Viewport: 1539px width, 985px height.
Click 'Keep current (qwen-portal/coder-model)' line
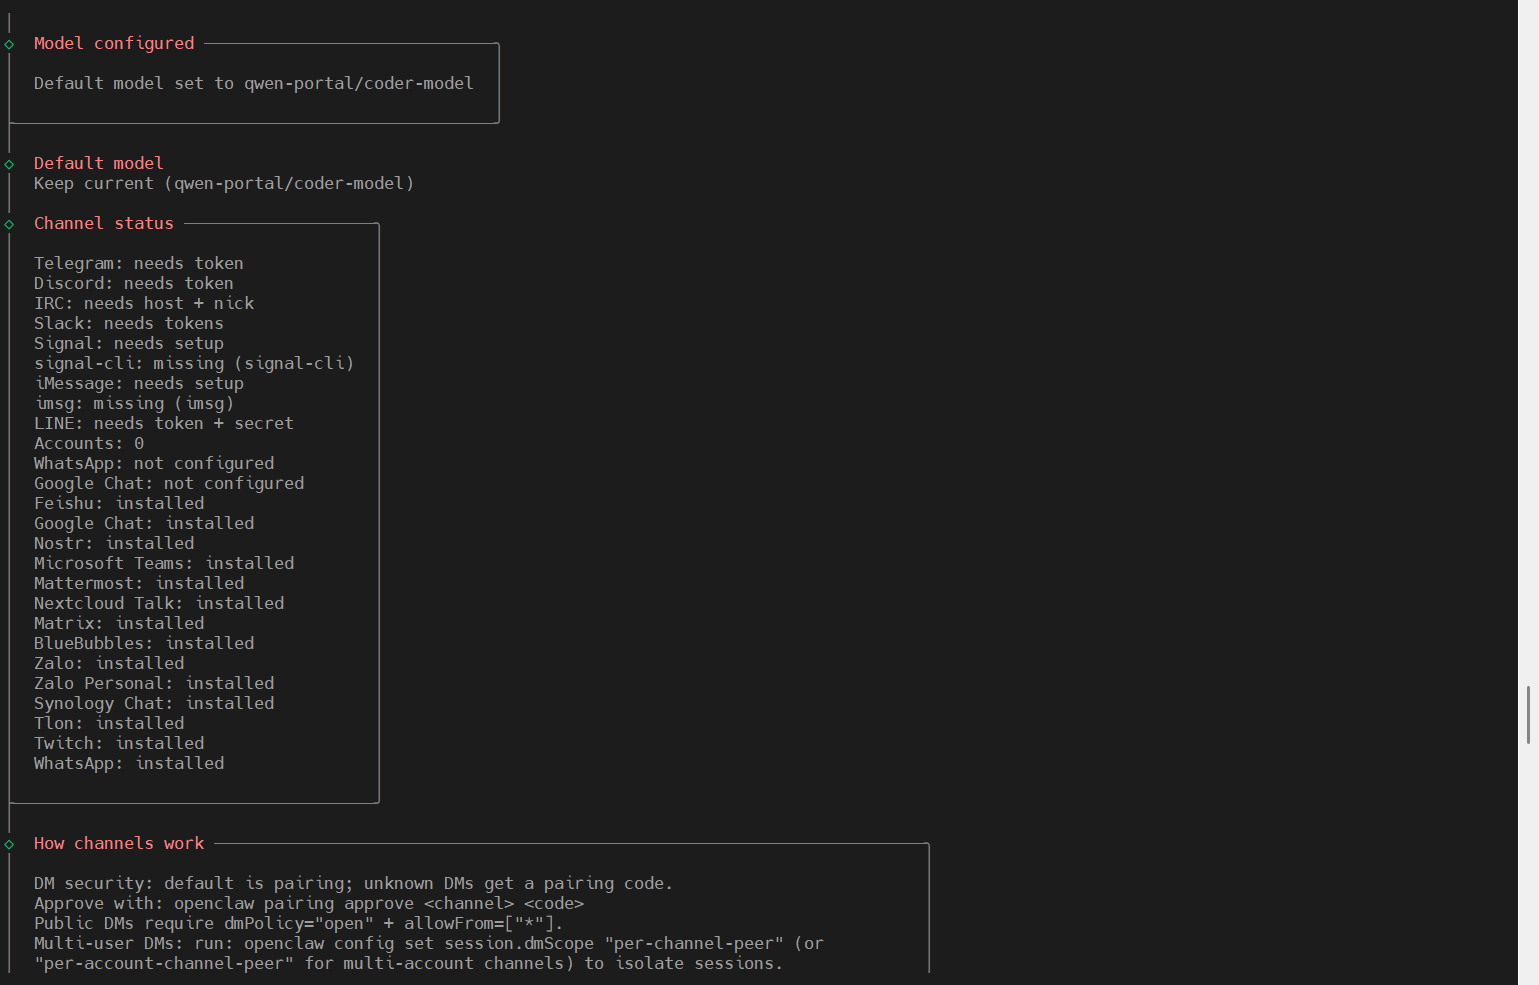pyautogui.click(x=224, y=183)
